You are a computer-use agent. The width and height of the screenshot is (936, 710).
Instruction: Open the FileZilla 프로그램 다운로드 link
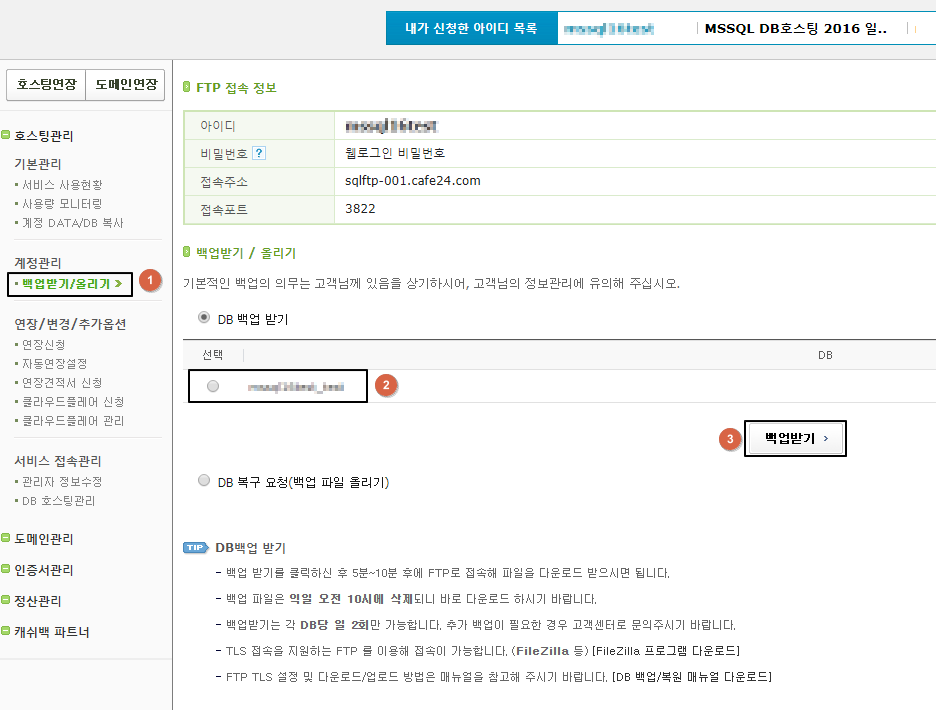pyautogui.click(x=666, y=651)
